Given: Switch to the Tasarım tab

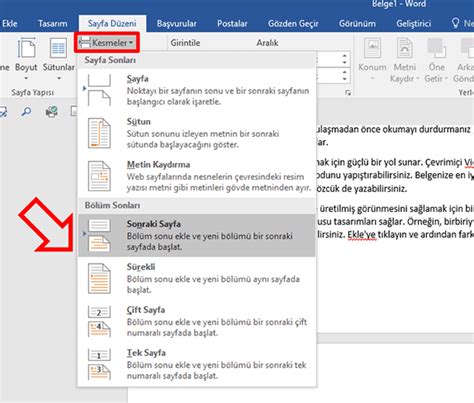Looking at the screenshot, I should [x=53, y=24].
